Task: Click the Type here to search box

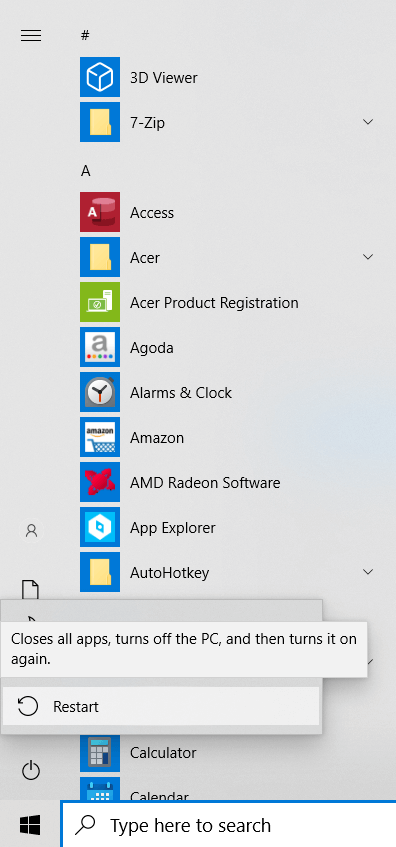Action: (229, 825)
